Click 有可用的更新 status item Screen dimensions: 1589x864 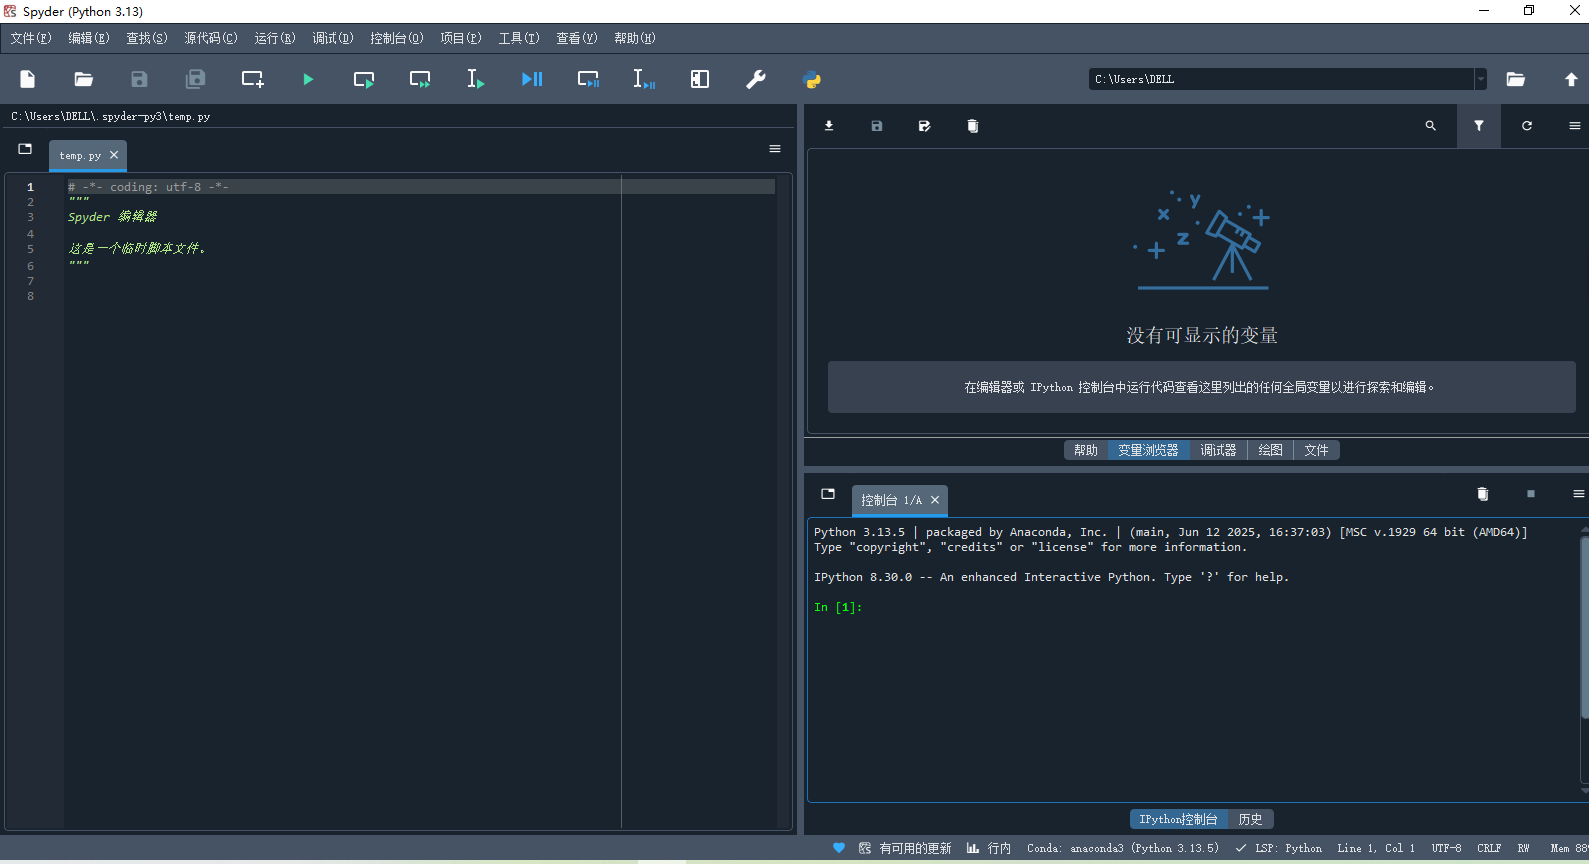tap(905, 848)
